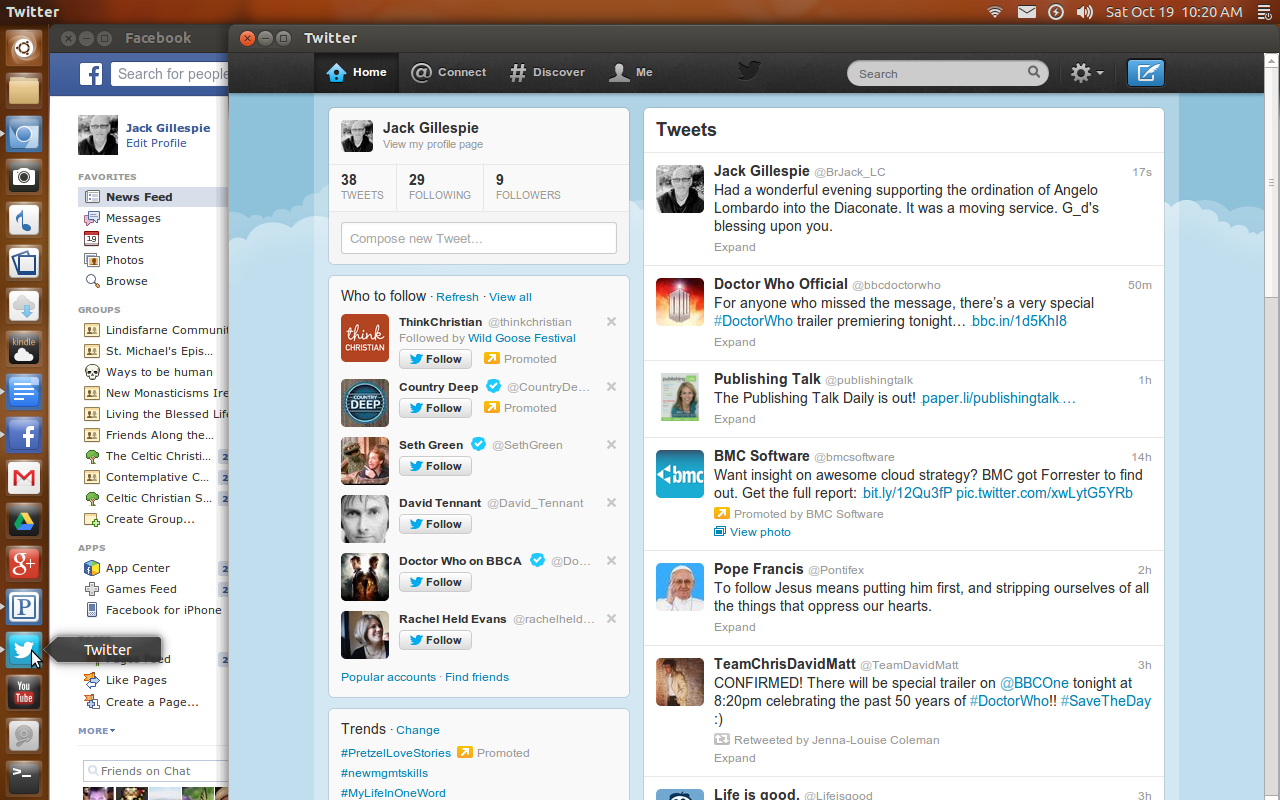Follow Country Deep
Viewport: 1280px width, 800px height.
[x=435, y=408]
